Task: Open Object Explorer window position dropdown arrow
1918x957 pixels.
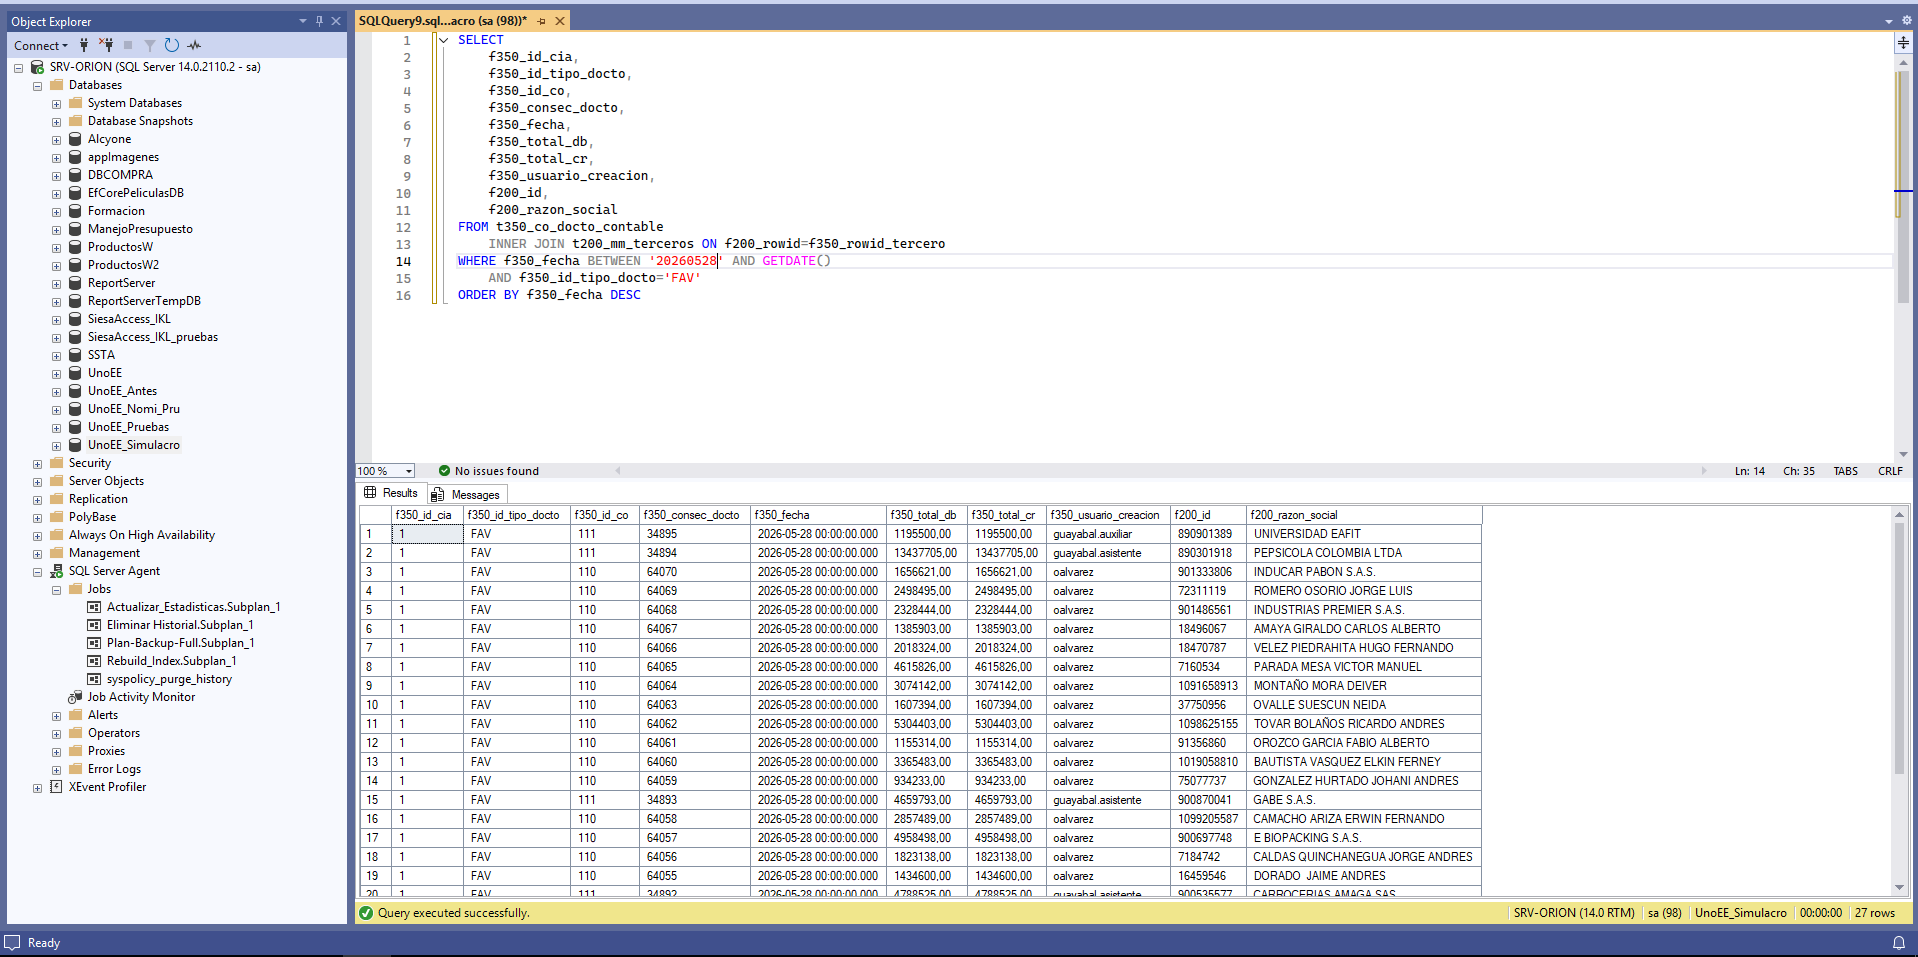Action: pyautogui.click(x=303, y=21)
